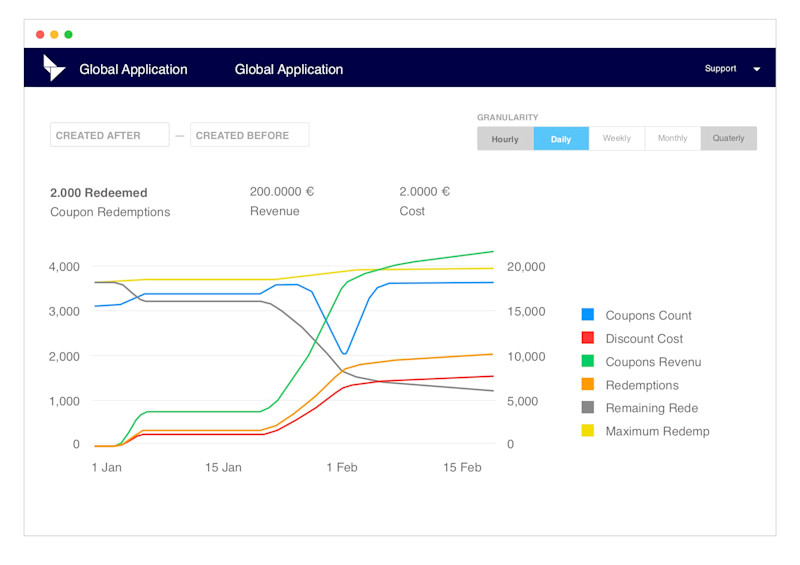Click the first Global Application title
The width and height of the screenshot is (800, 565).
[133, 69]
